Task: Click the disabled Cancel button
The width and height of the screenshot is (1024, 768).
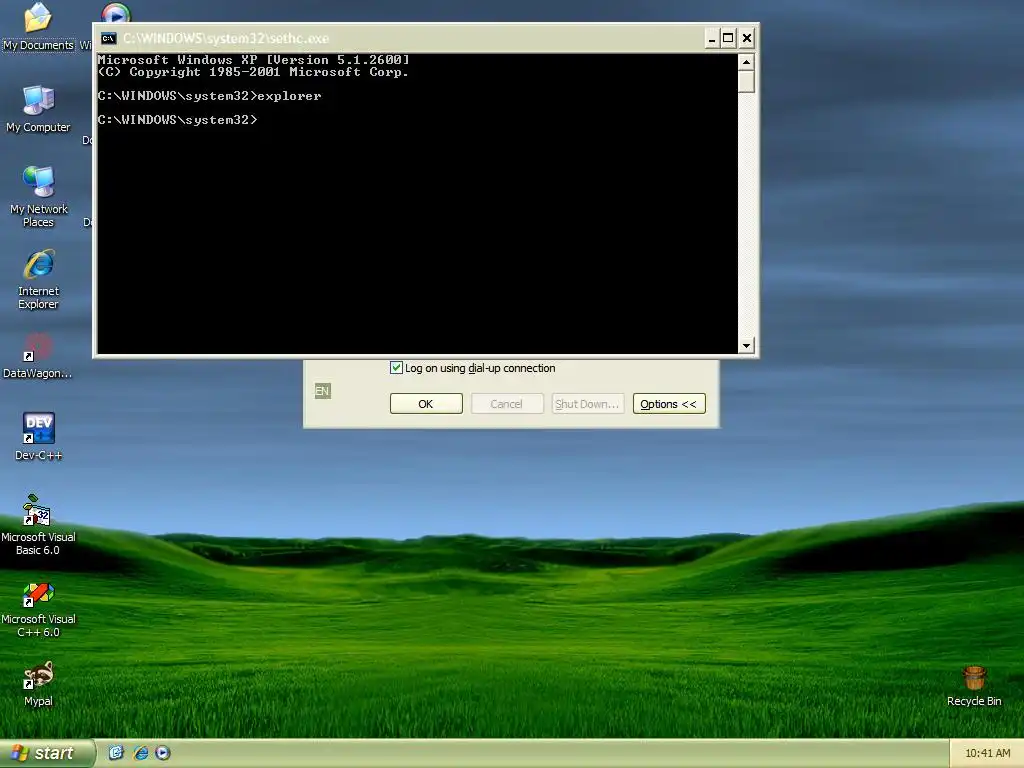Action: click(507, 404)
